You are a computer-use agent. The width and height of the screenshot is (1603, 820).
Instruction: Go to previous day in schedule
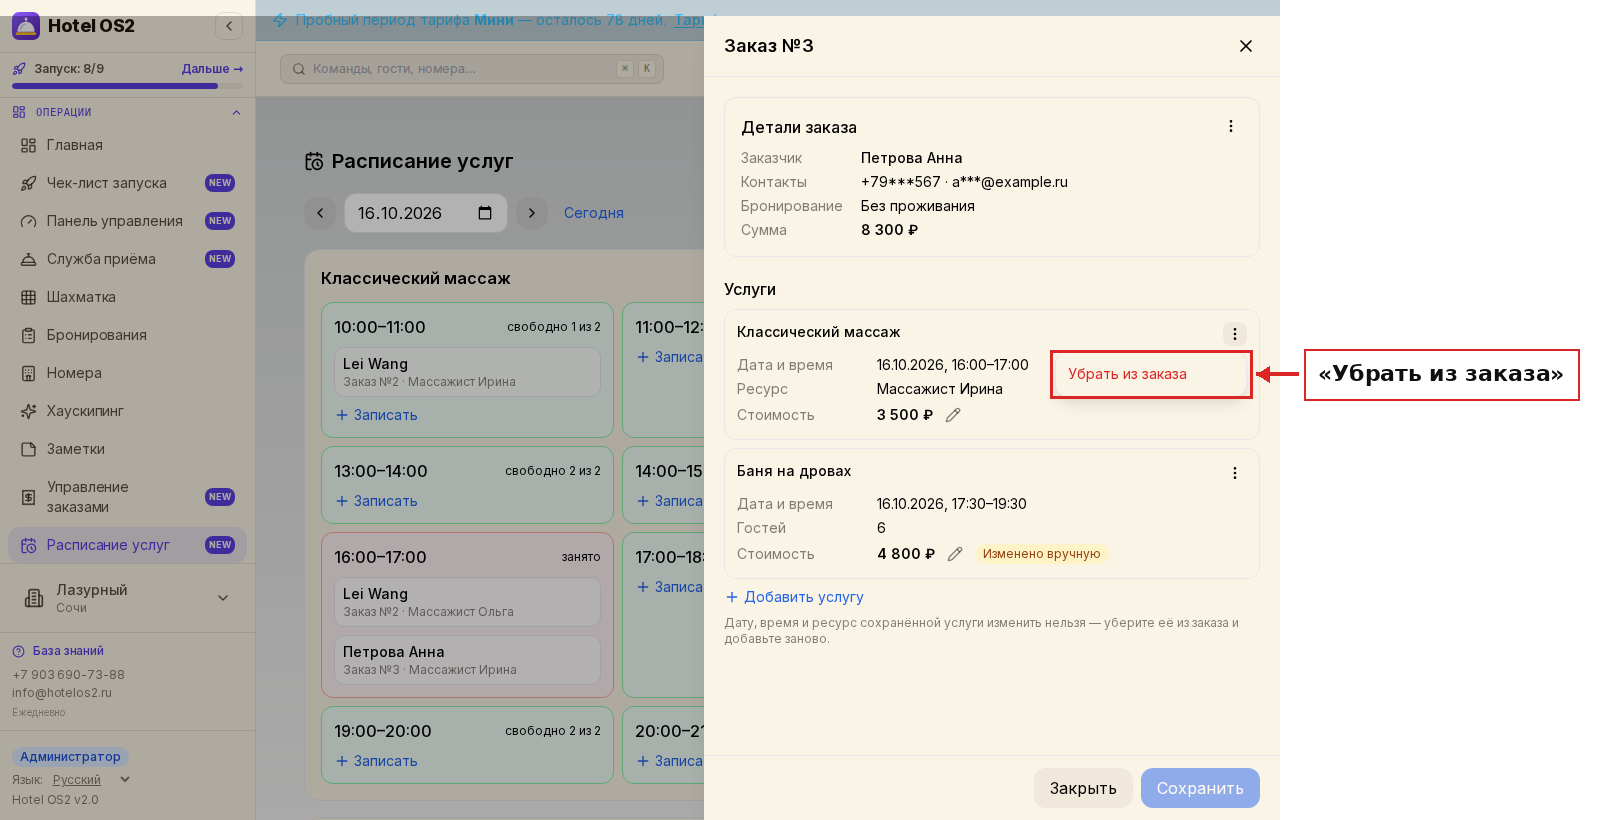coord(320,213)
